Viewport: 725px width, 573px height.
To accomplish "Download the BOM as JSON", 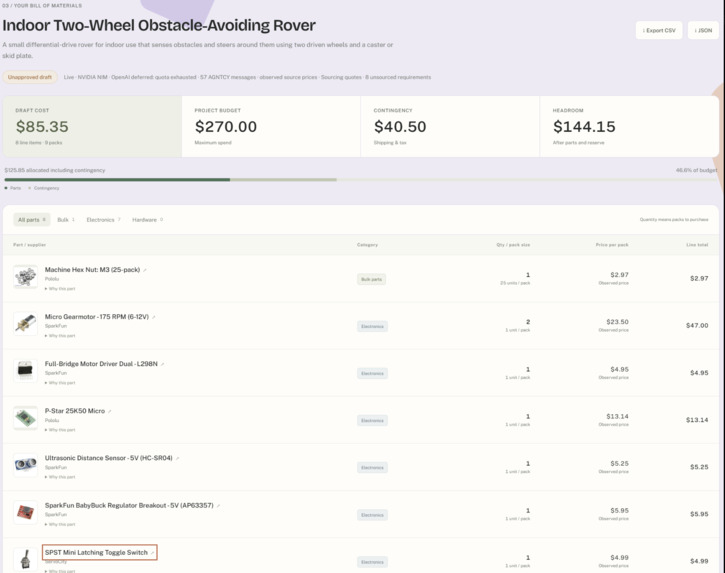I will tap(703, 31).
